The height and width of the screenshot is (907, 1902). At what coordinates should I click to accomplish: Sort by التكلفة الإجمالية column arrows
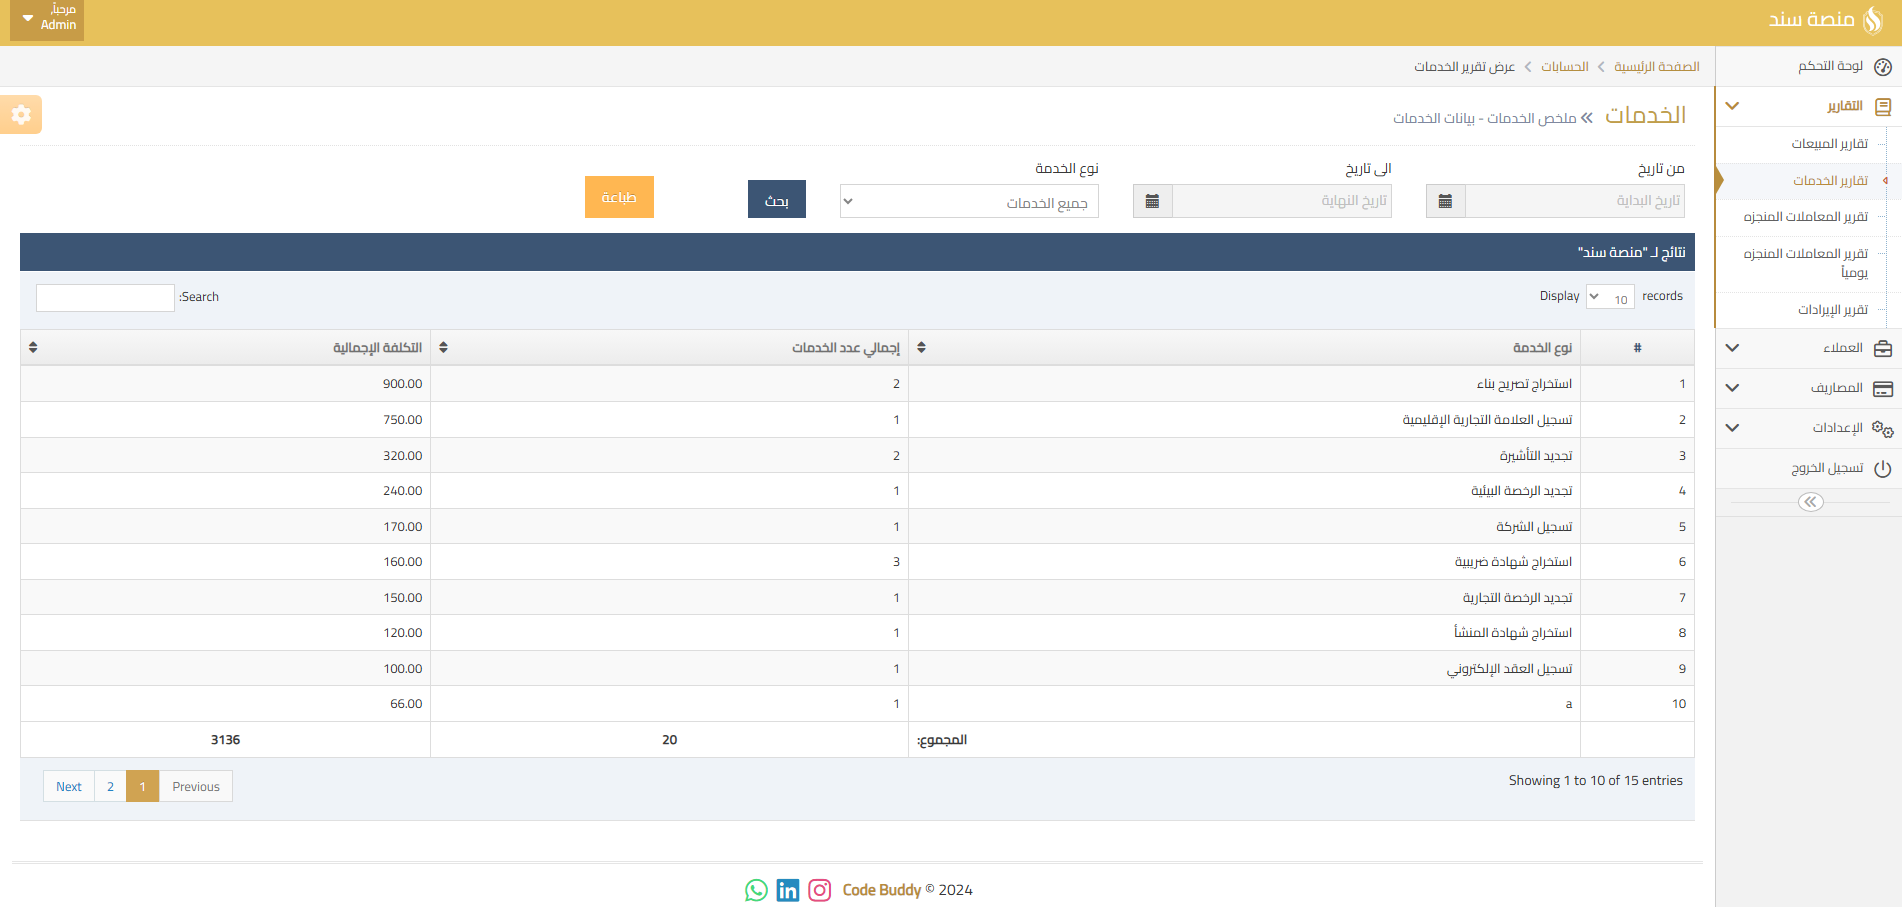[x=33, y=347]
